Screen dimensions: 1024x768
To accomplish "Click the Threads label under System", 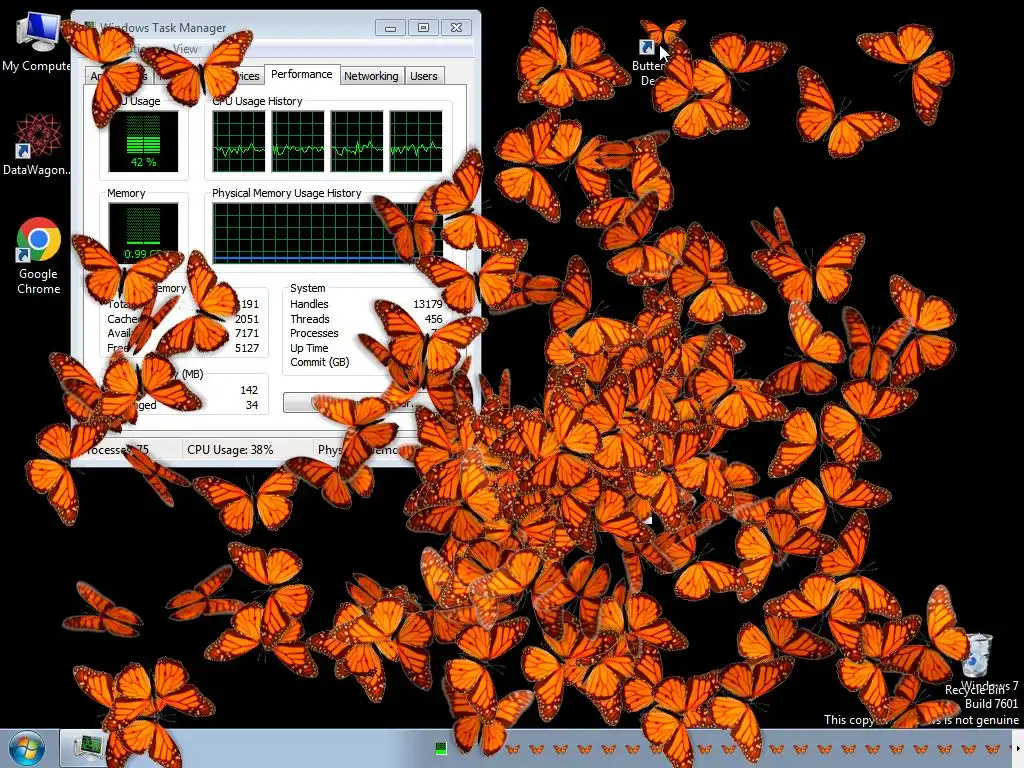I will click(310, 319).
